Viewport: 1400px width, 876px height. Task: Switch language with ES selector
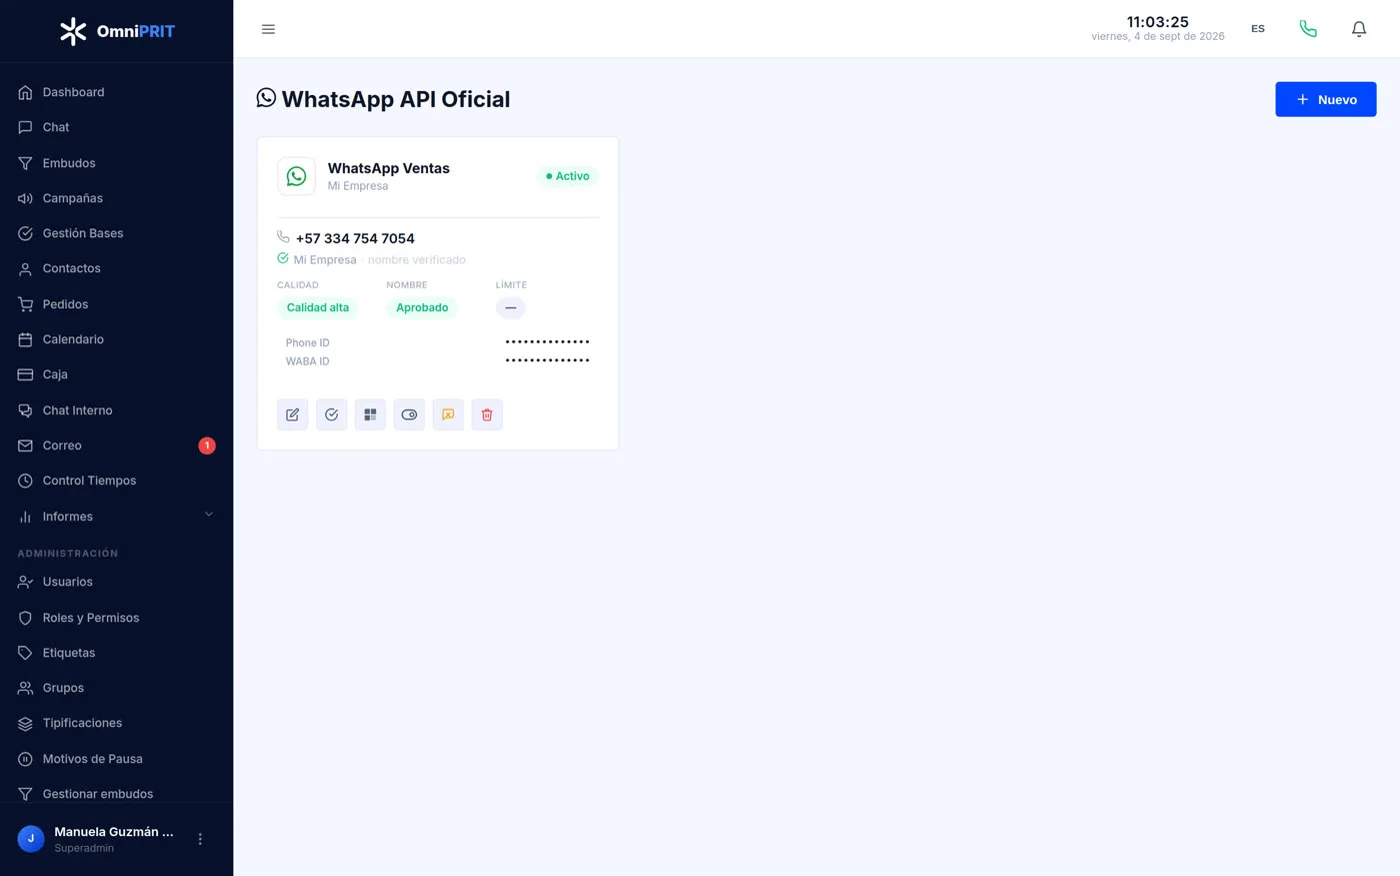pos(1258,29)
